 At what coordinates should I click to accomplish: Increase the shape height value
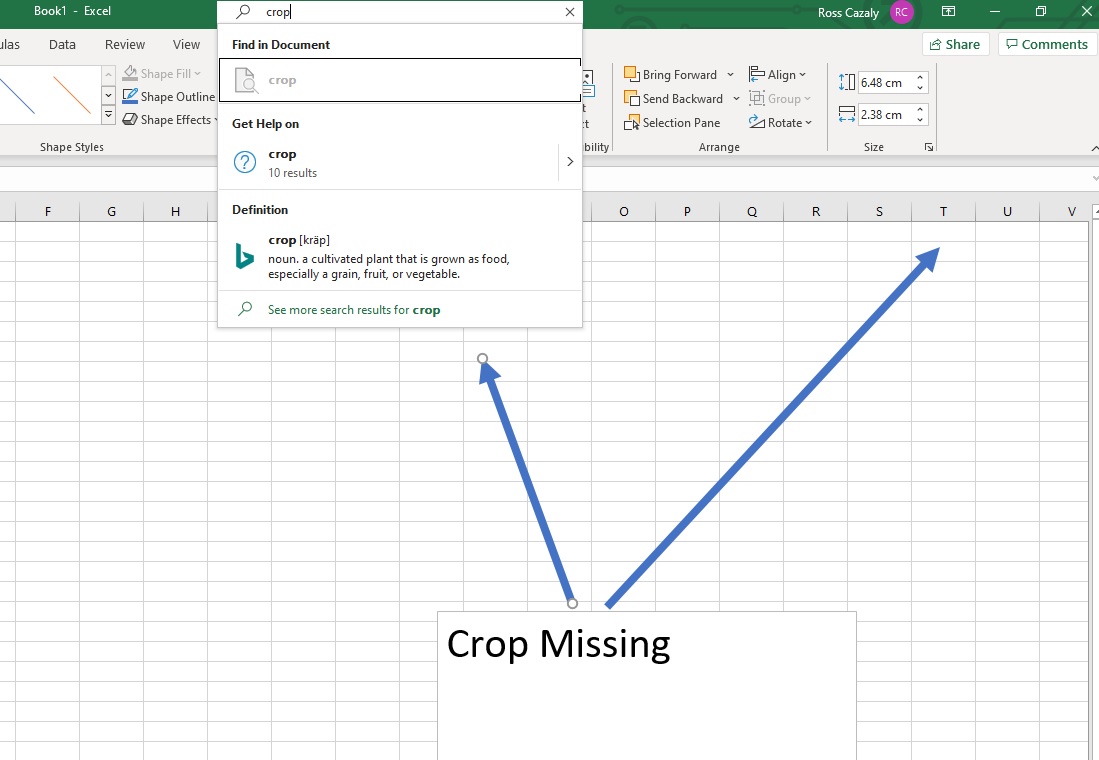point(920,77)
